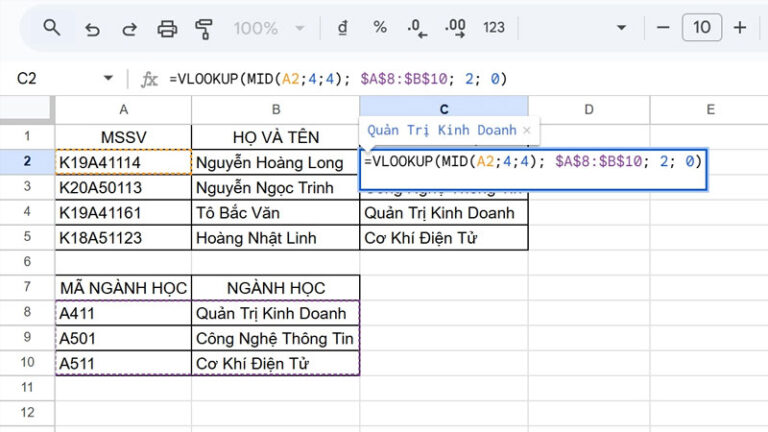The width and height of the screenshot is (768, 432).
Task: Select column D header
Action: pos(589,109)
